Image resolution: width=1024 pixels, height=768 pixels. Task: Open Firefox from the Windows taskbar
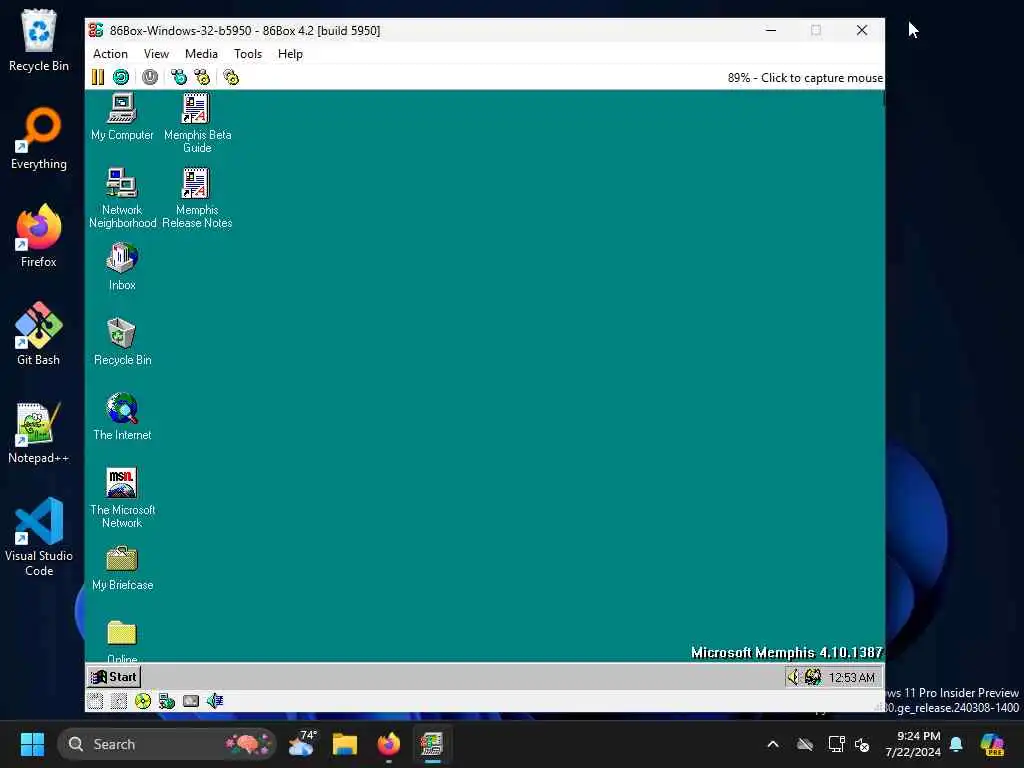pos(389,744)
